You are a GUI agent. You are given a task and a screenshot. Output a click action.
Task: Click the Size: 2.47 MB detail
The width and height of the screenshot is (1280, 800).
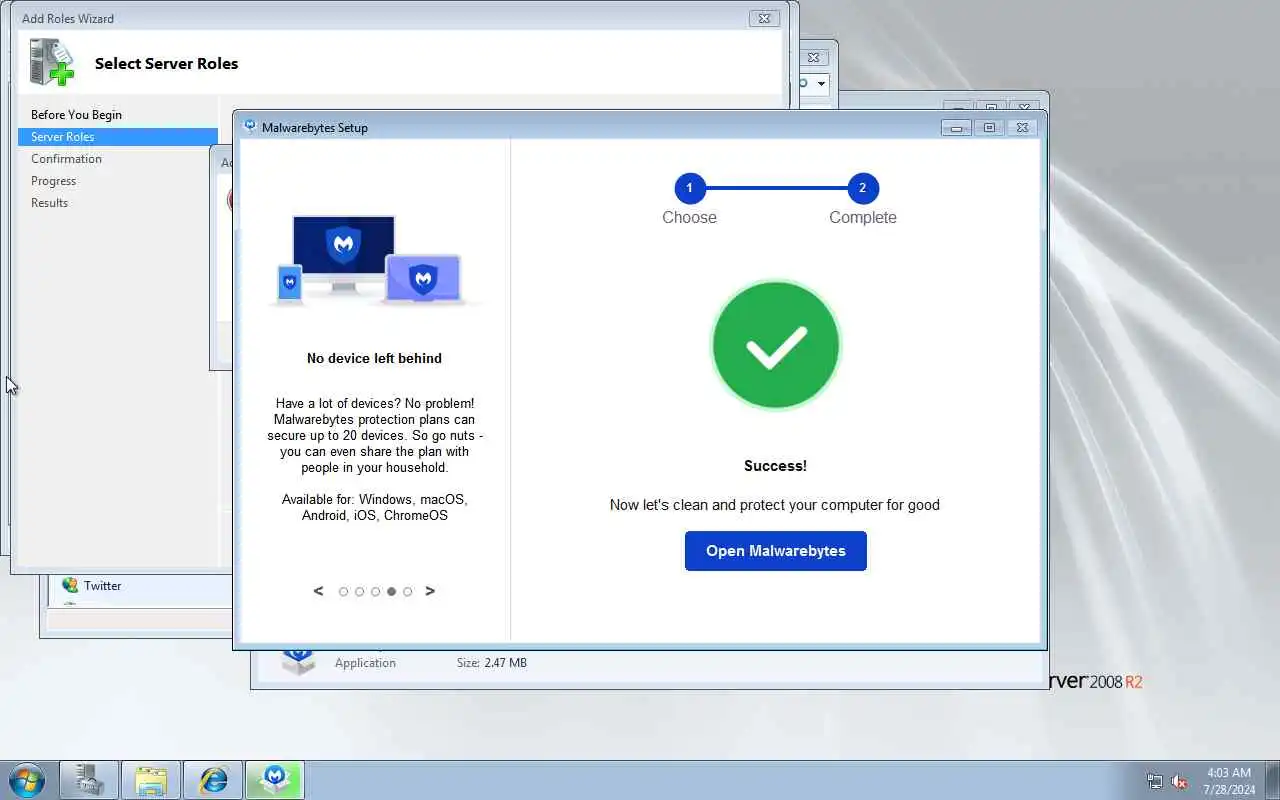492,663
